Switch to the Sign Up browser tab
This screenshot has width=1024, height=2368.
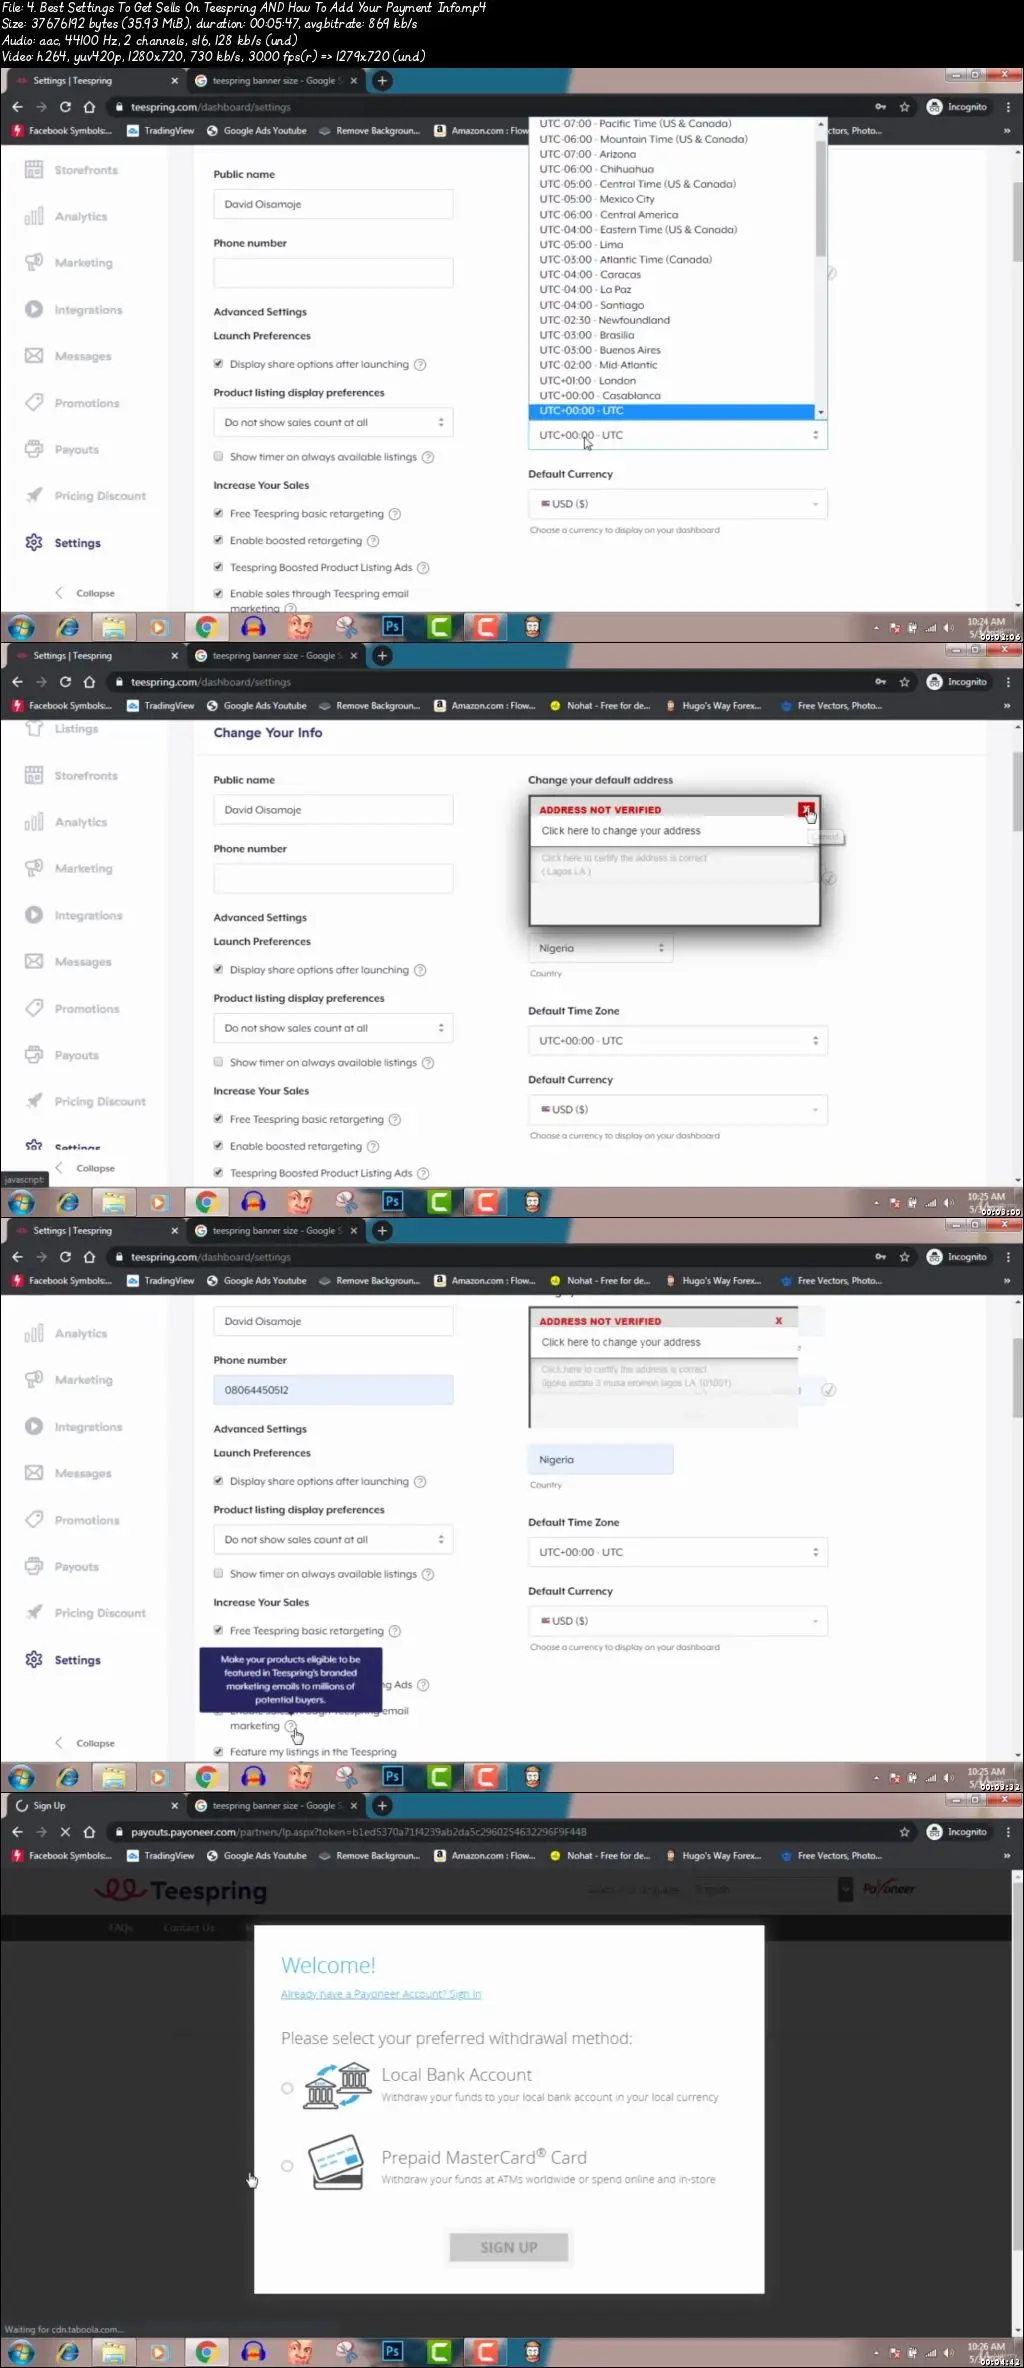(96, 1806)
